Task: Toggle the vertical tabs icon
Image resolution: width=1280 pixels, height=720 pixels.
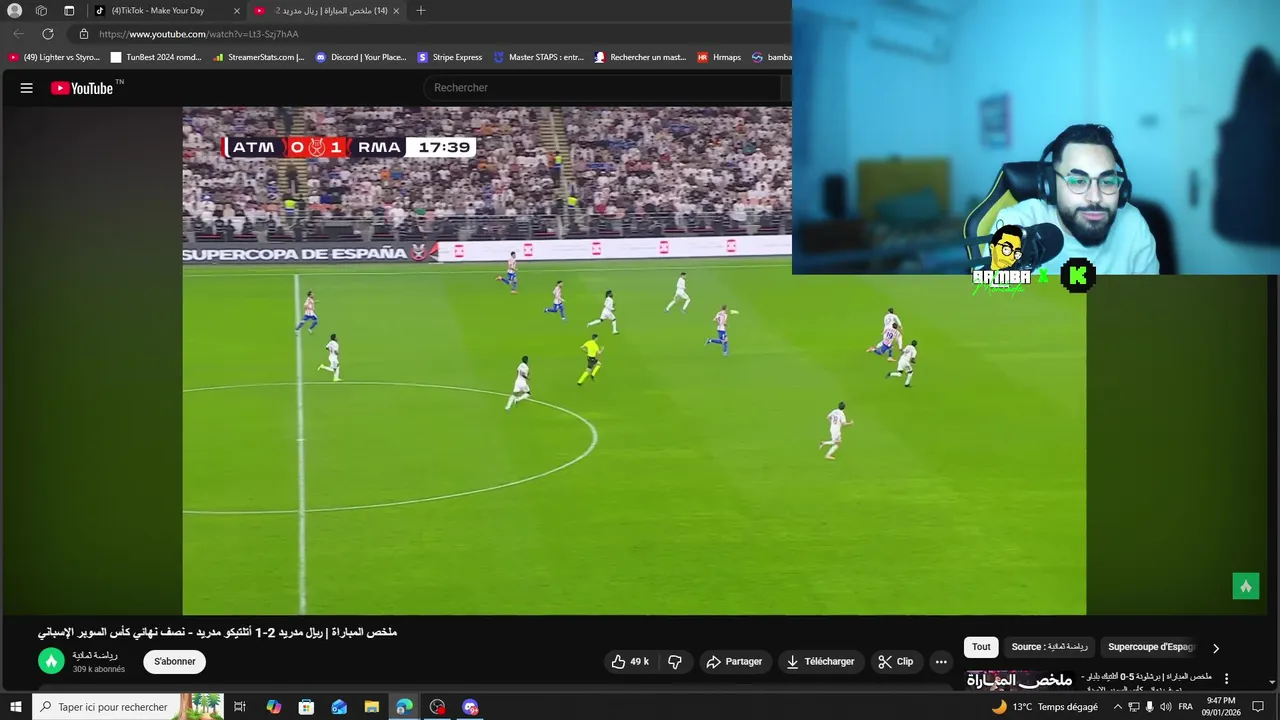Action: [x=69, y=11]
